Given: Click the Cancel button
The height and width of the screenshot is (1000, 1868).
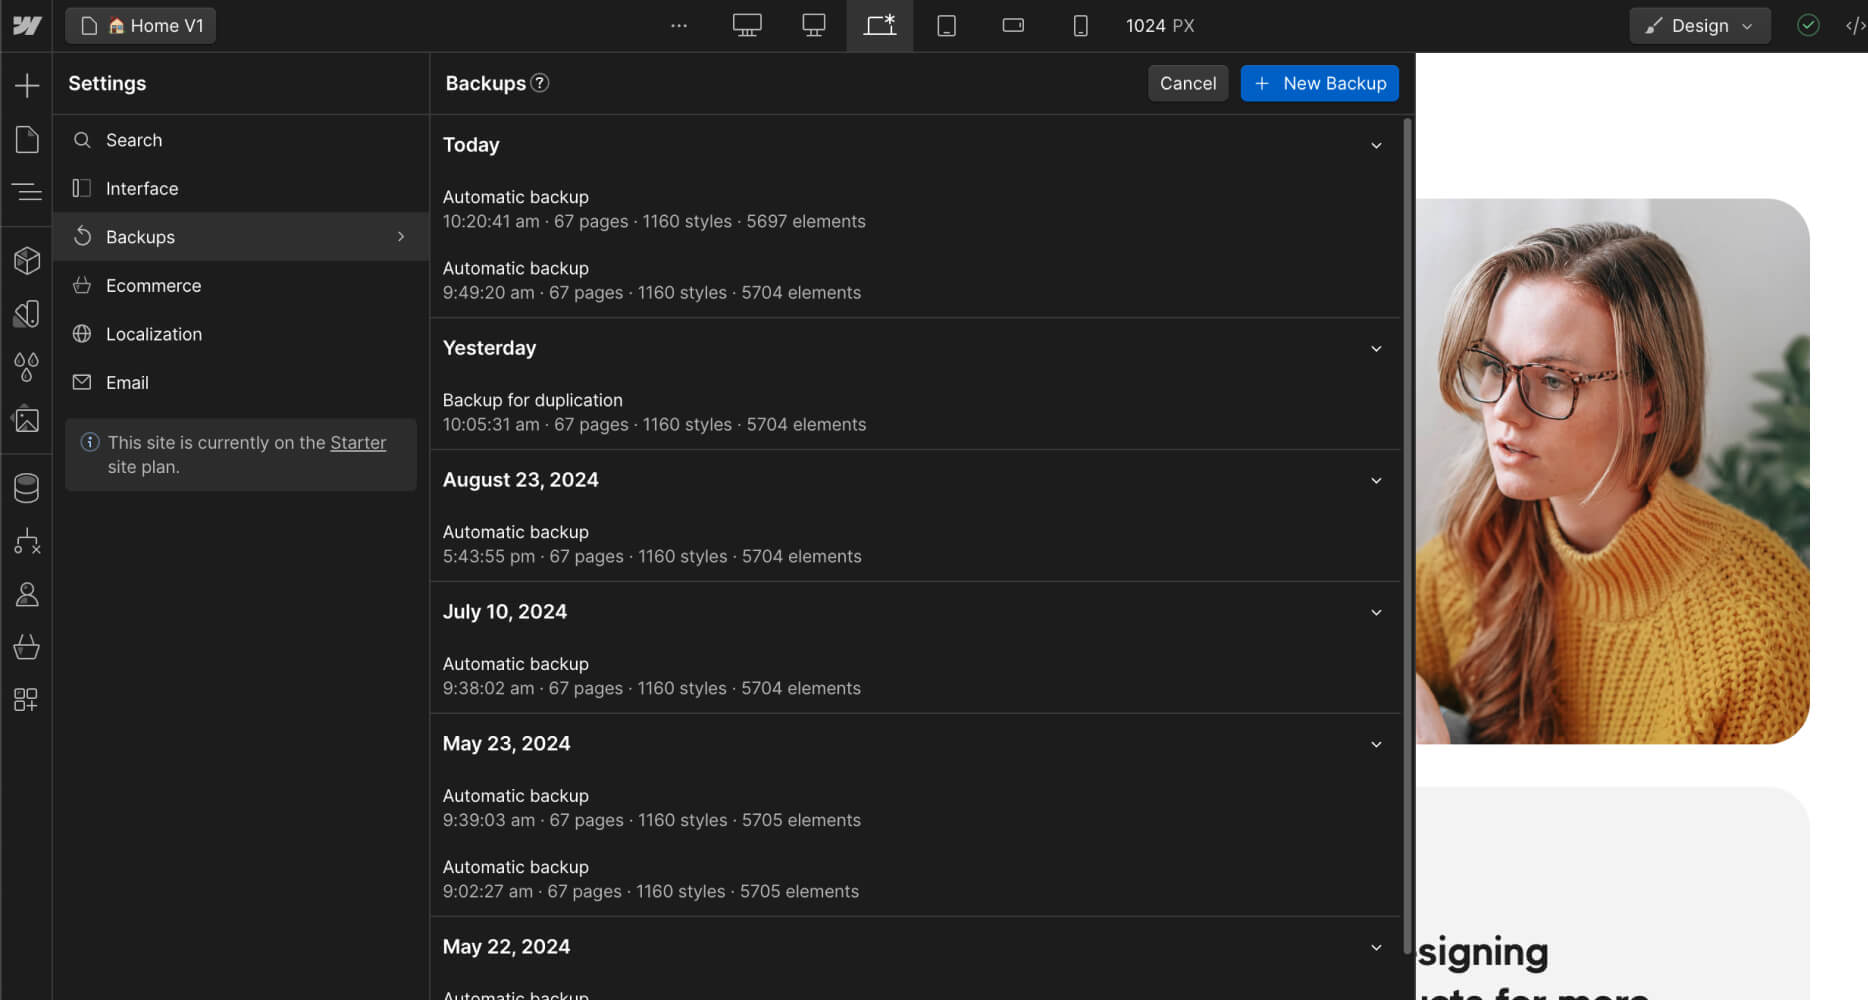Looking at the screenshot, I should point(1188,83).
